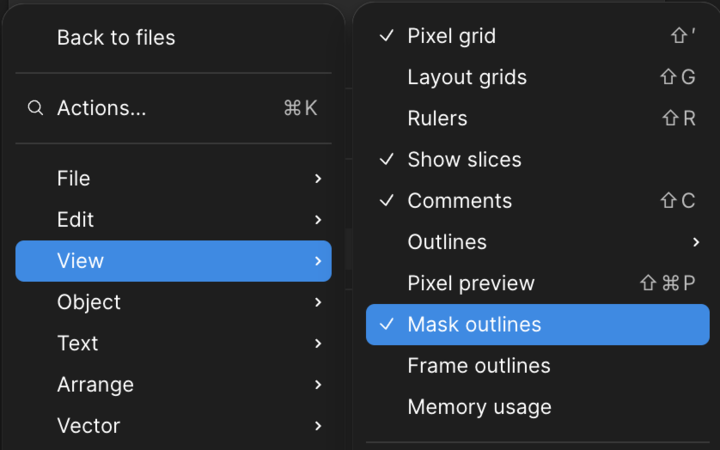The width and height of the screenshot is (720, 450).
Task: Select the highlighted View menu item
Action: click(x=174, y=261)
